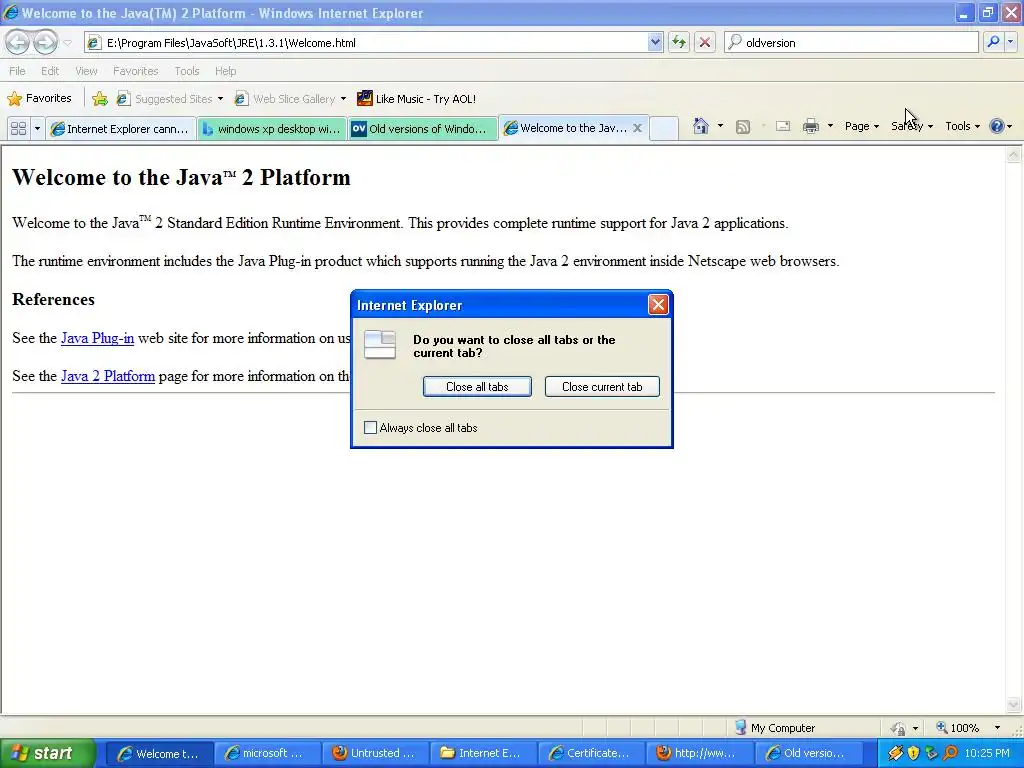Viewport: 1024px width, 768px height.
Task: Check Always close all tabs
Action: [x=370, y=428]
